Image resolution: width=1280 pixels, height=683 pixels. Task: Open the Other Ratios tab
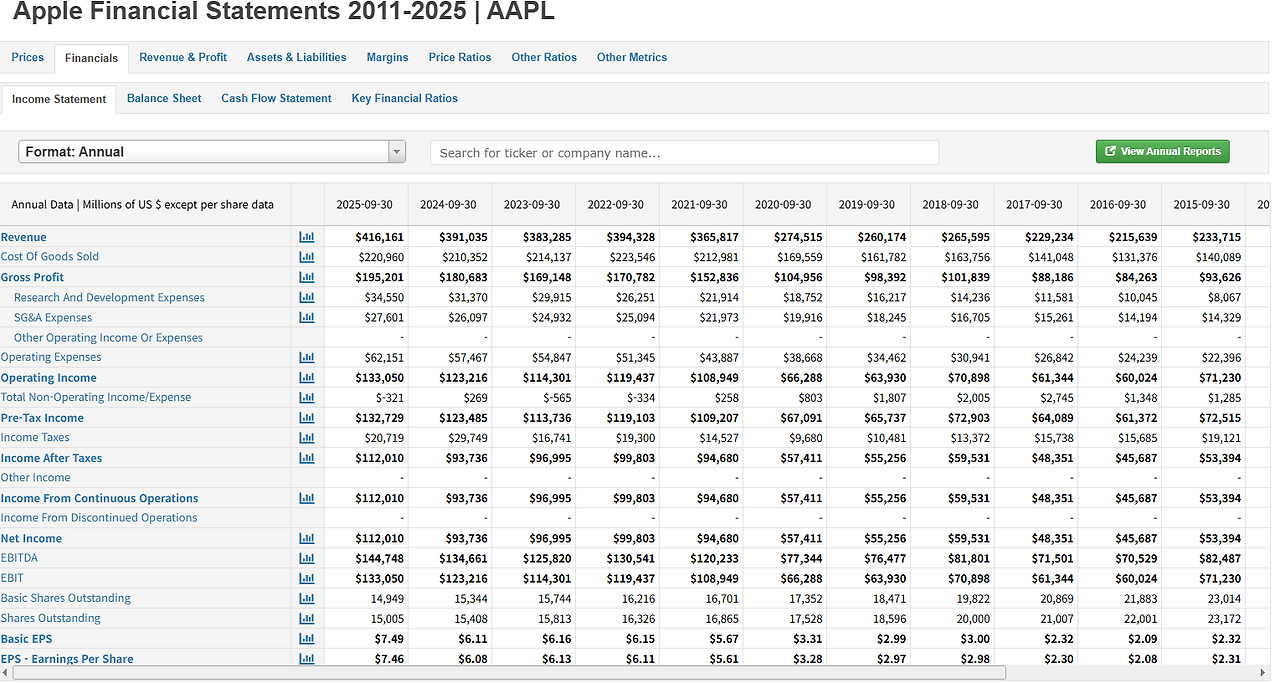pyautogui.click(x=544, y=57)
